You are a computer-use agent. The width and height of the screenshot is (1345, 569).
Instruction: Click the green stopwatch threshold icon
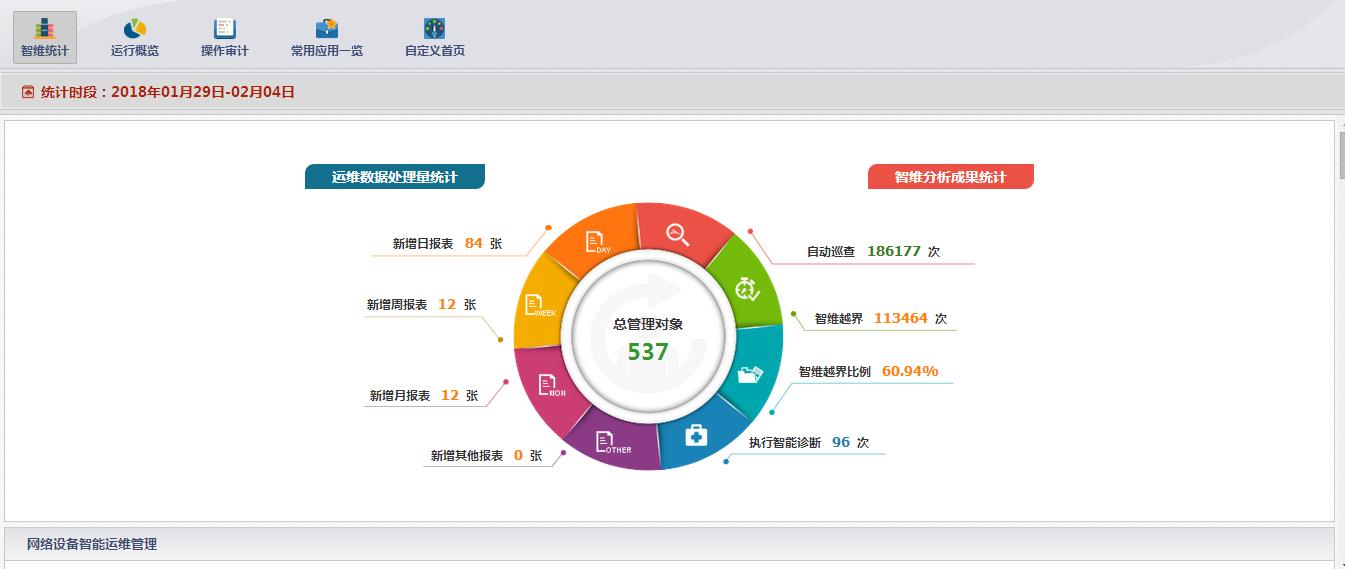747,288
